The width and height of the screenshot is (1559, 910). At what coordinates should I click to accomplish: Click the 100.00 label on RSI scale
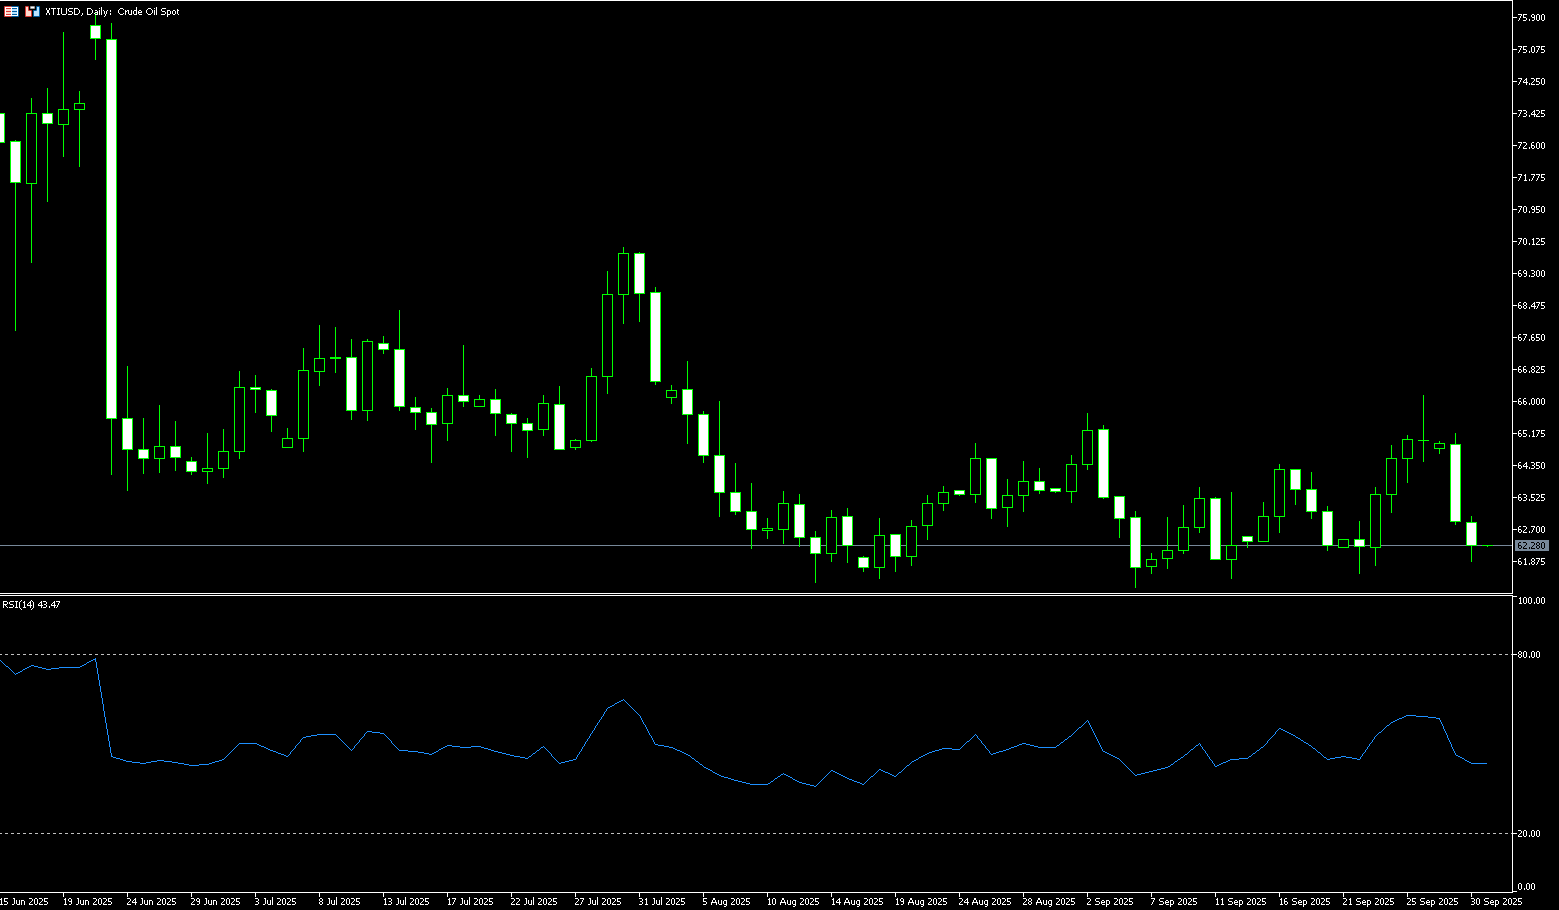point(1531,601)
